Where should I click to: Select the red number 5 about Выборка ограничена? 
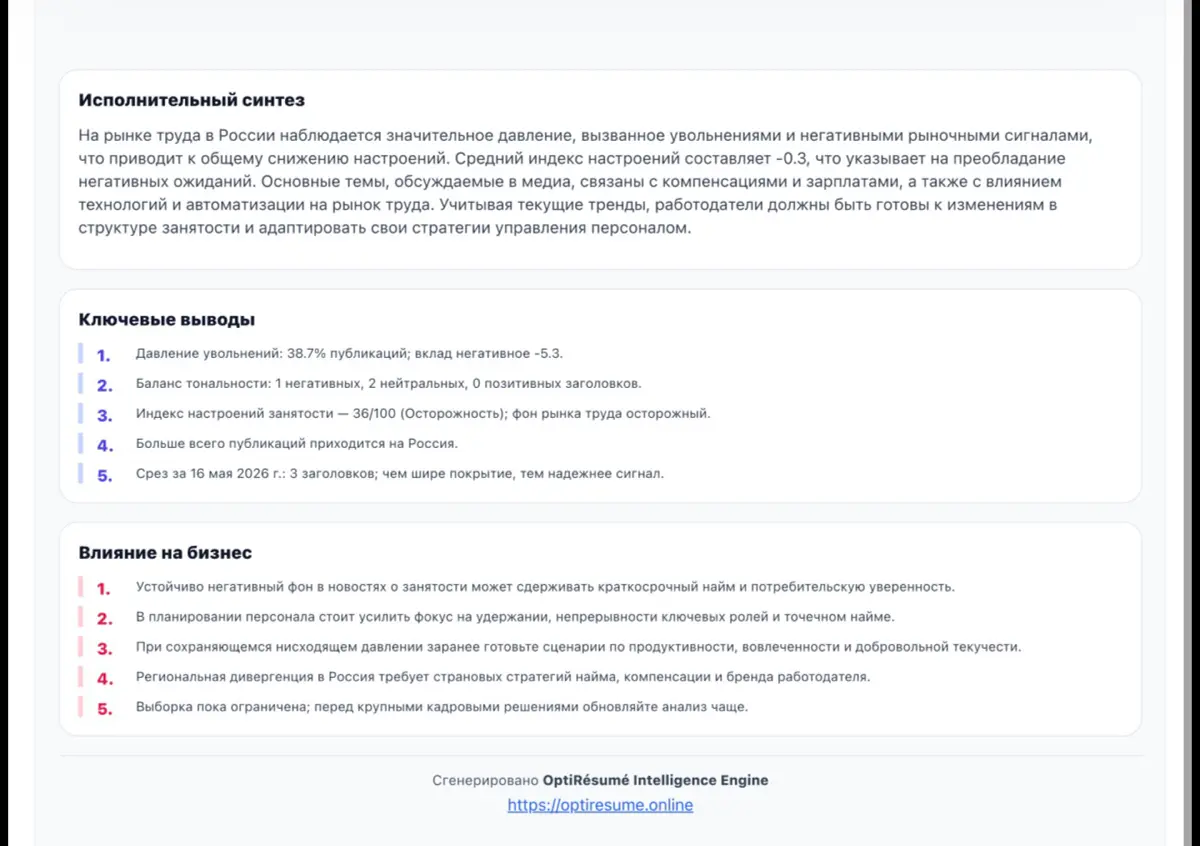105,709
